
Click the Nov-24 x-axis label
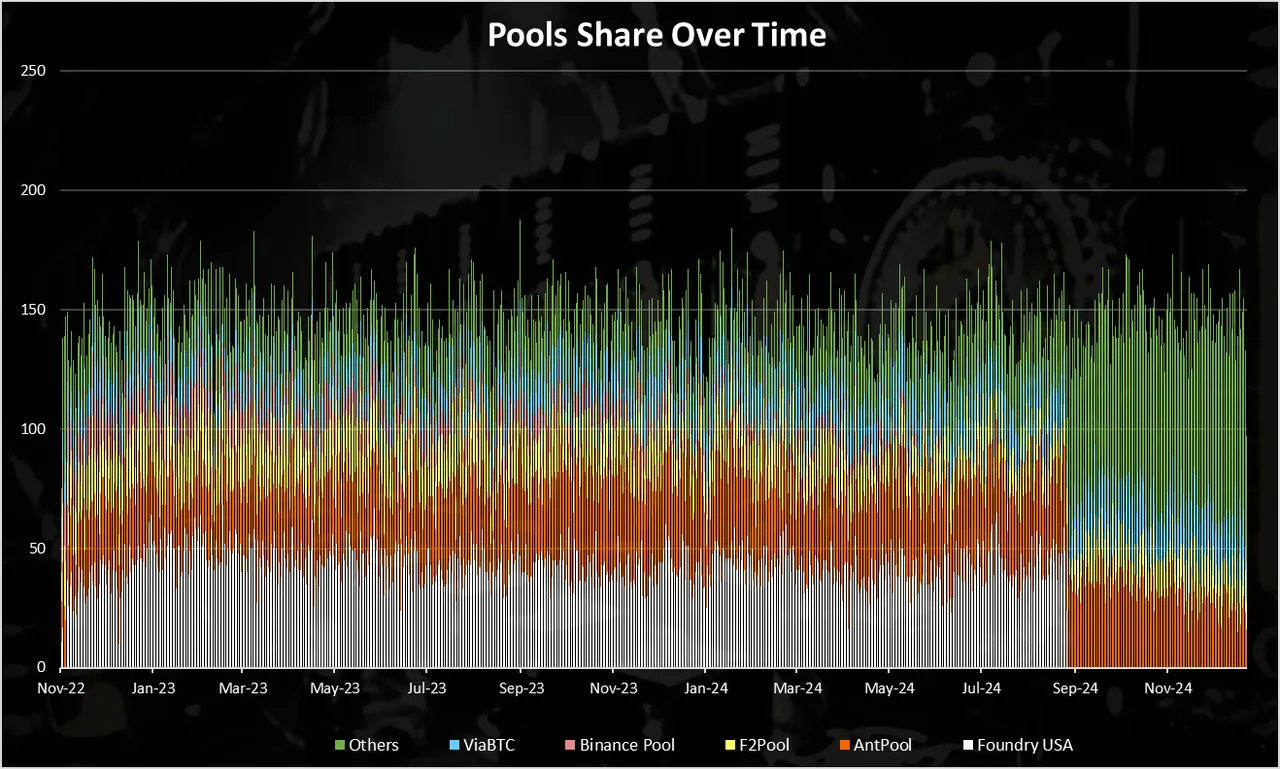1168,689
